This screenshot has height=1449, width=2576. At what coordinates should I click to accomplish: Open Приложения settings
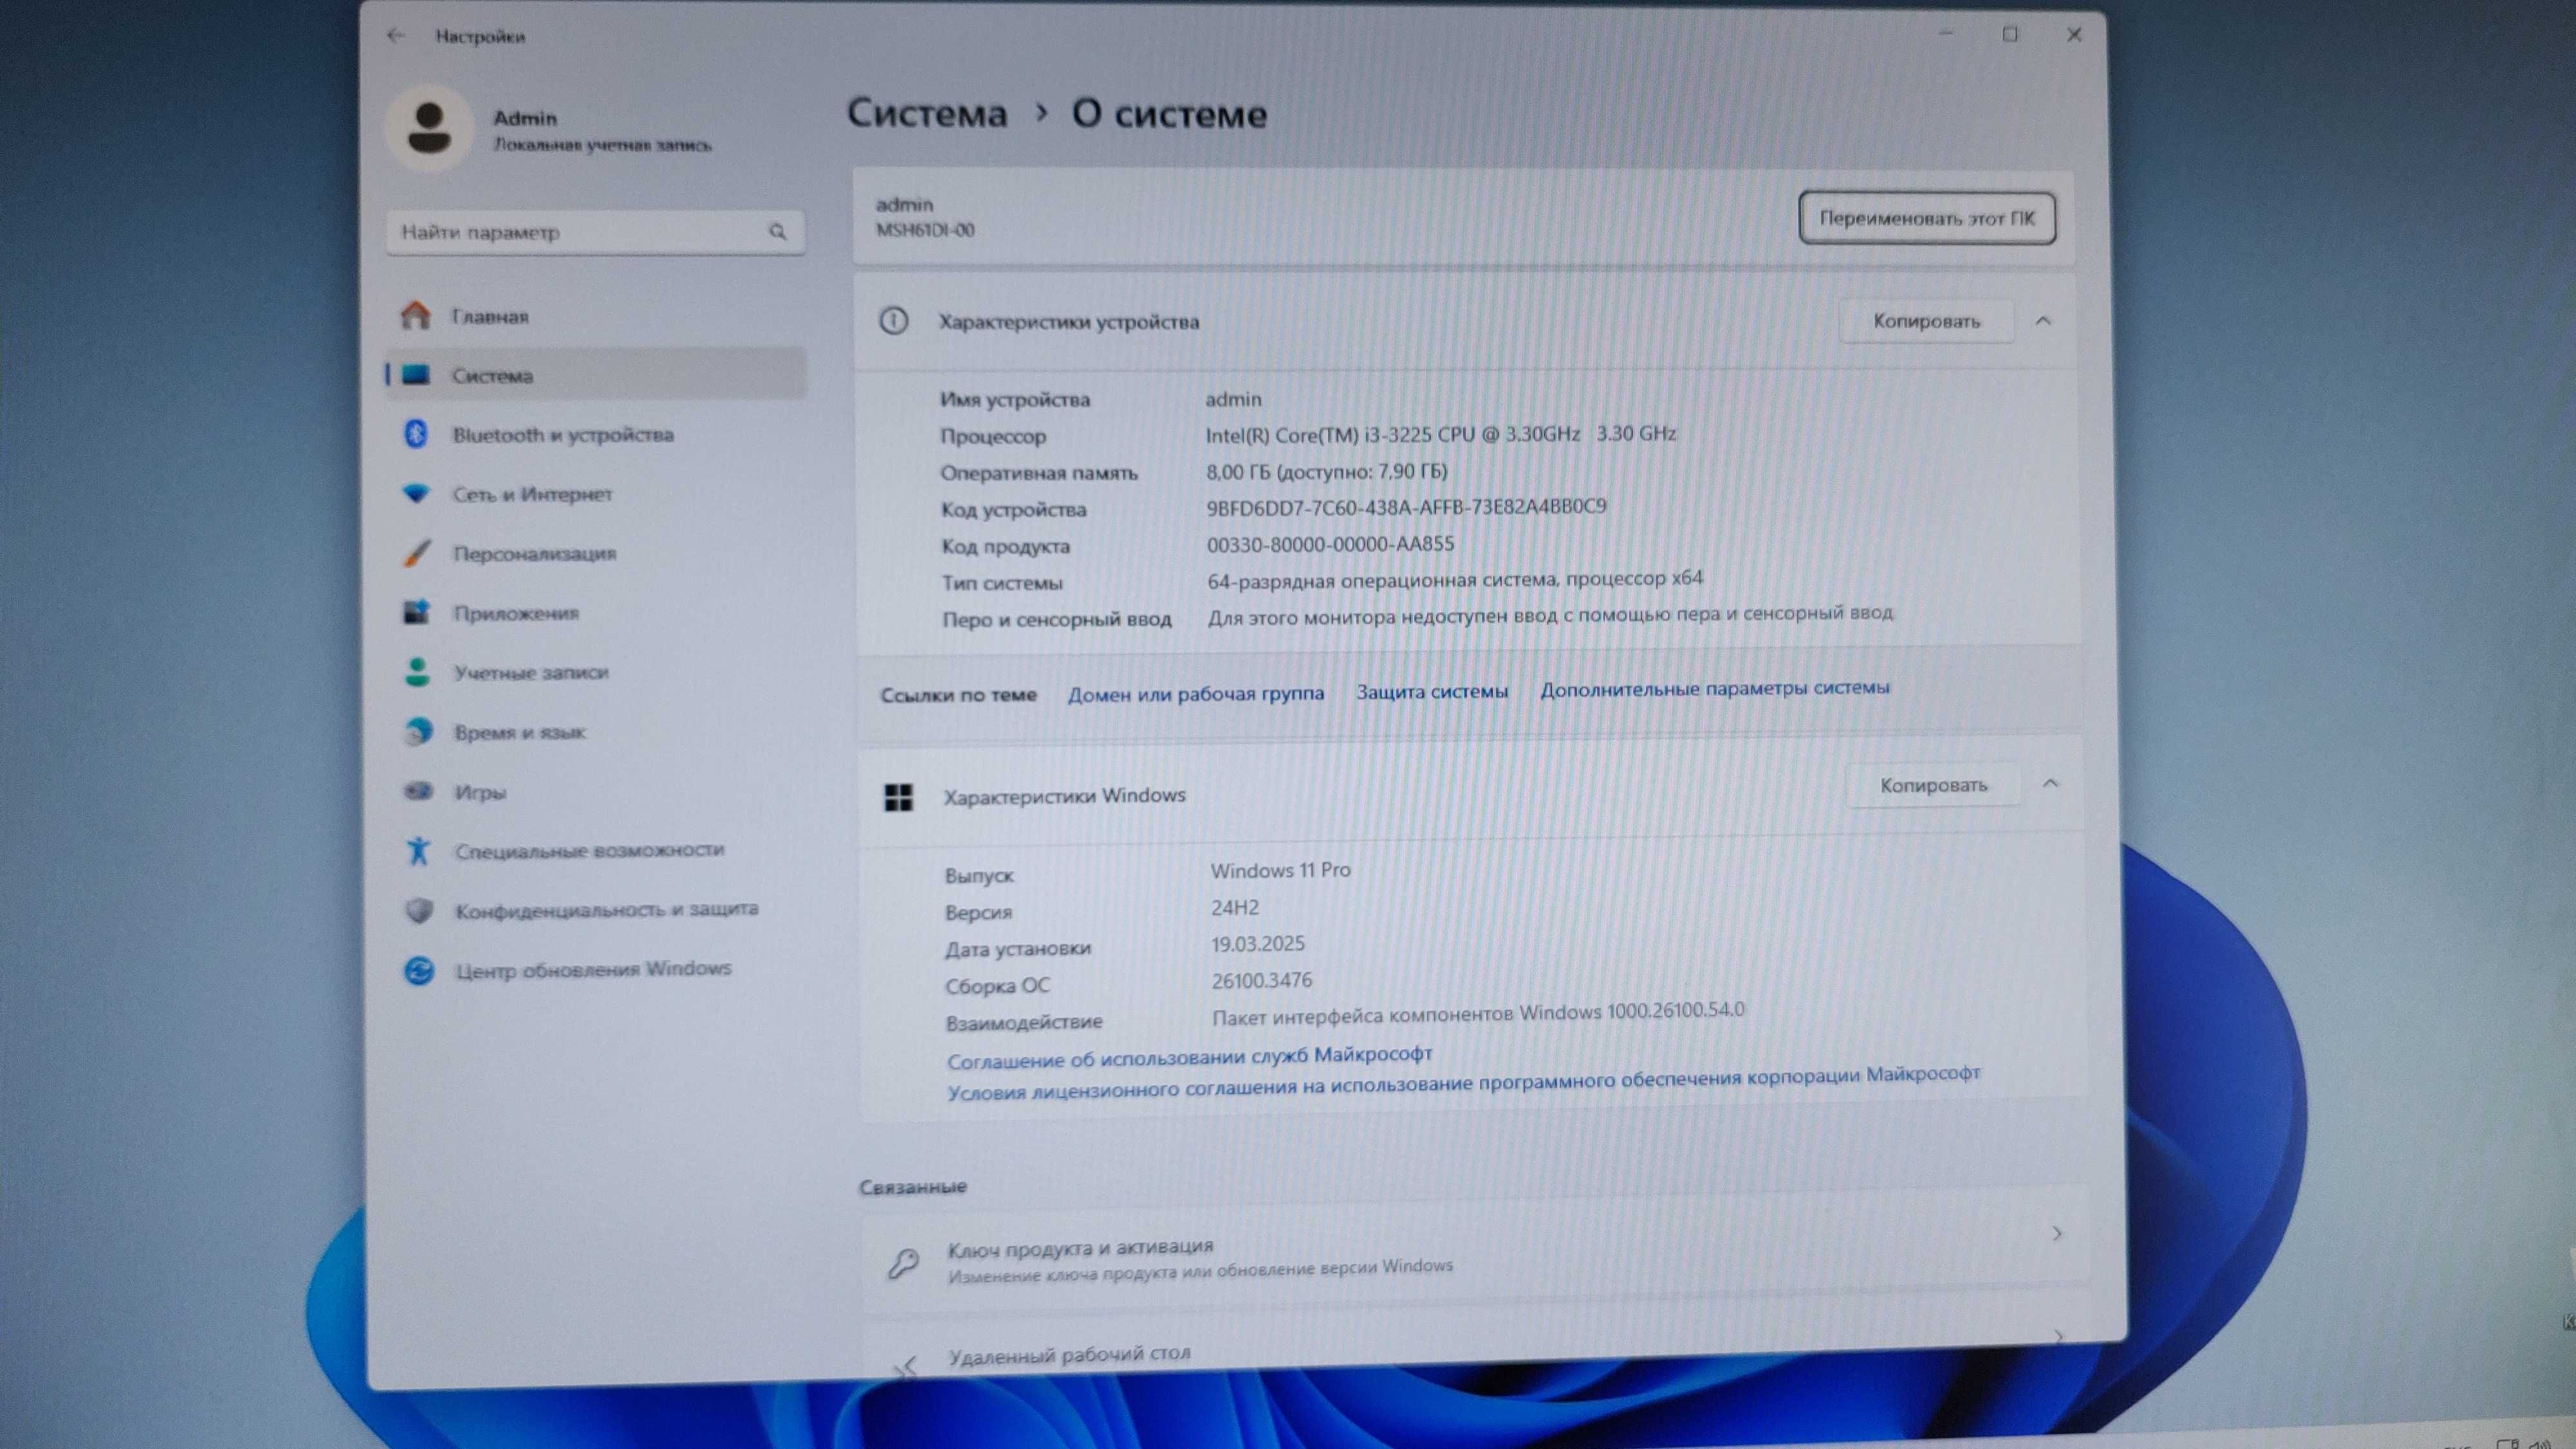click(x=595, y=612)
